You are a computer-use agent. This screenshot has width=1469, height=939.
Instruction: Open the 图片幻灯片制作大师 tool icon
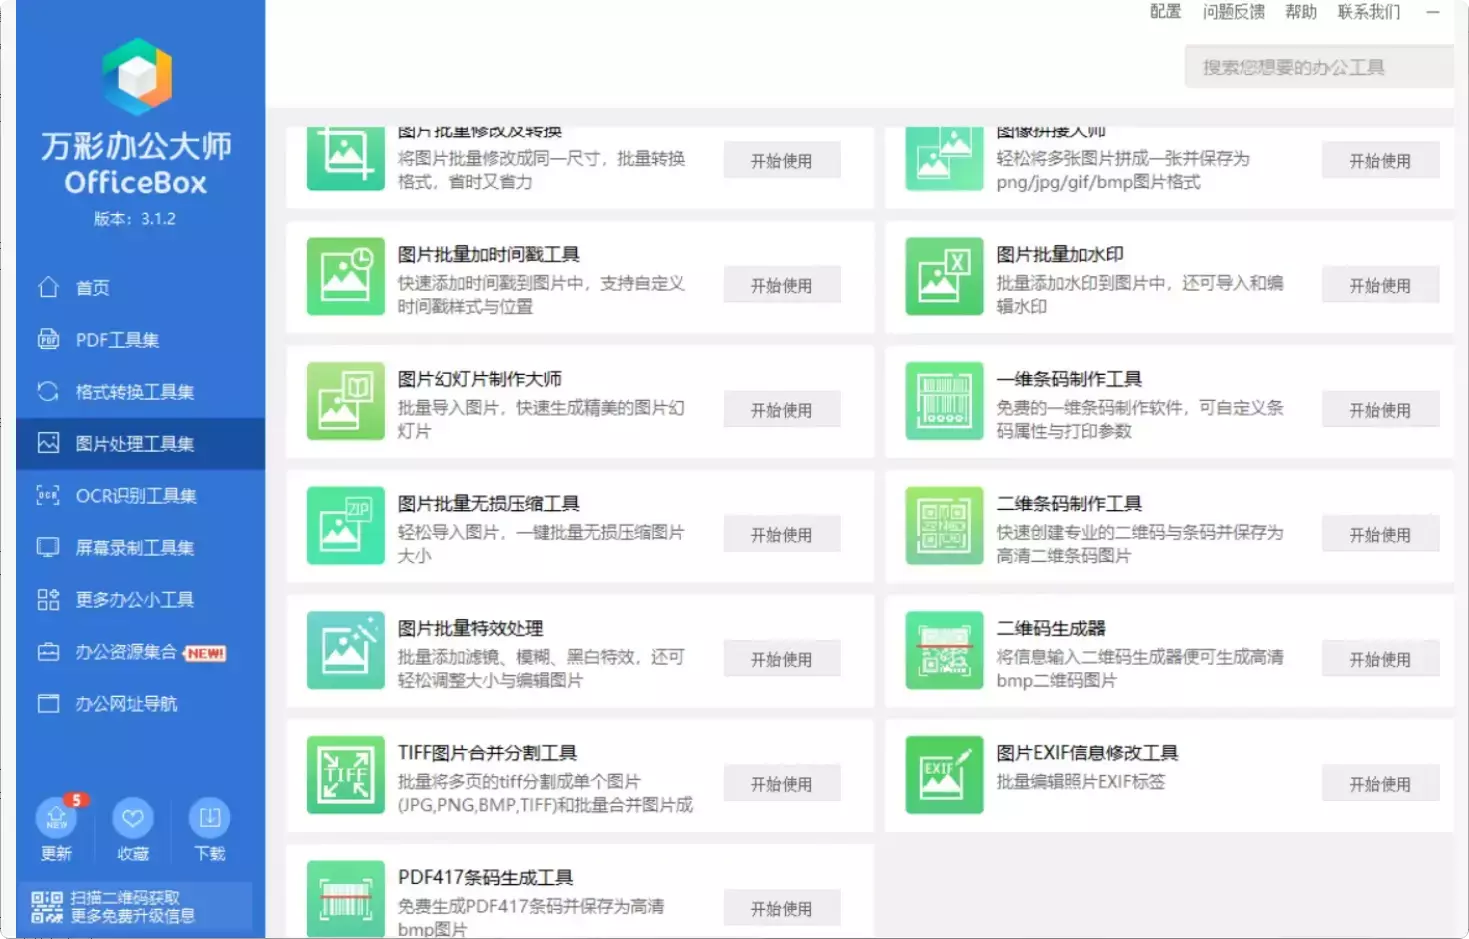344,401
